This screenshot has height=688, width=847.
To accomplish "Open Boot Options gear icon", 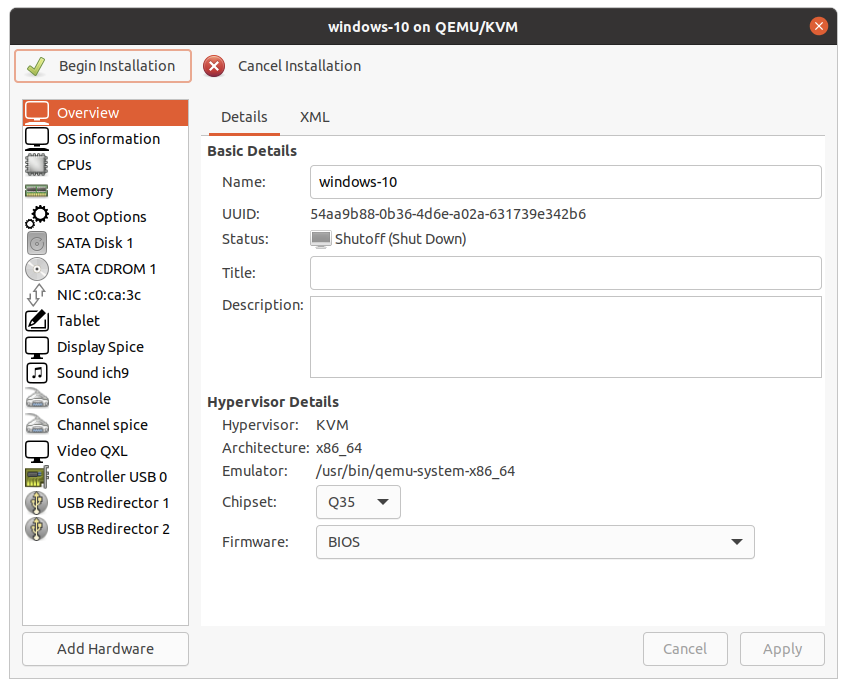I will coord(37,217).
